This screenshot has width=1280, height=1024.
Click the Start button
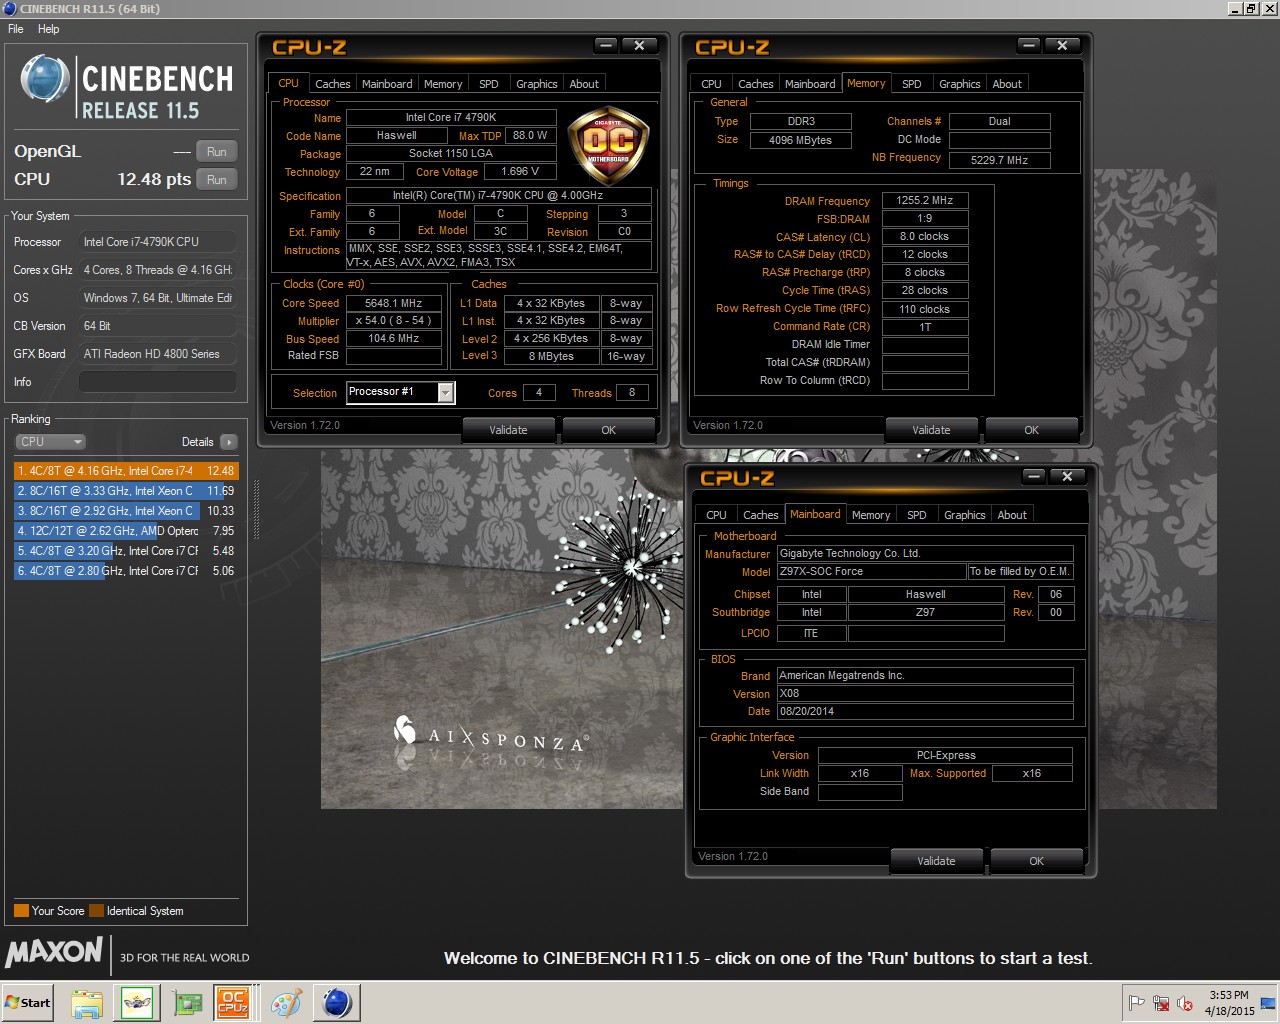(28, 1003)
